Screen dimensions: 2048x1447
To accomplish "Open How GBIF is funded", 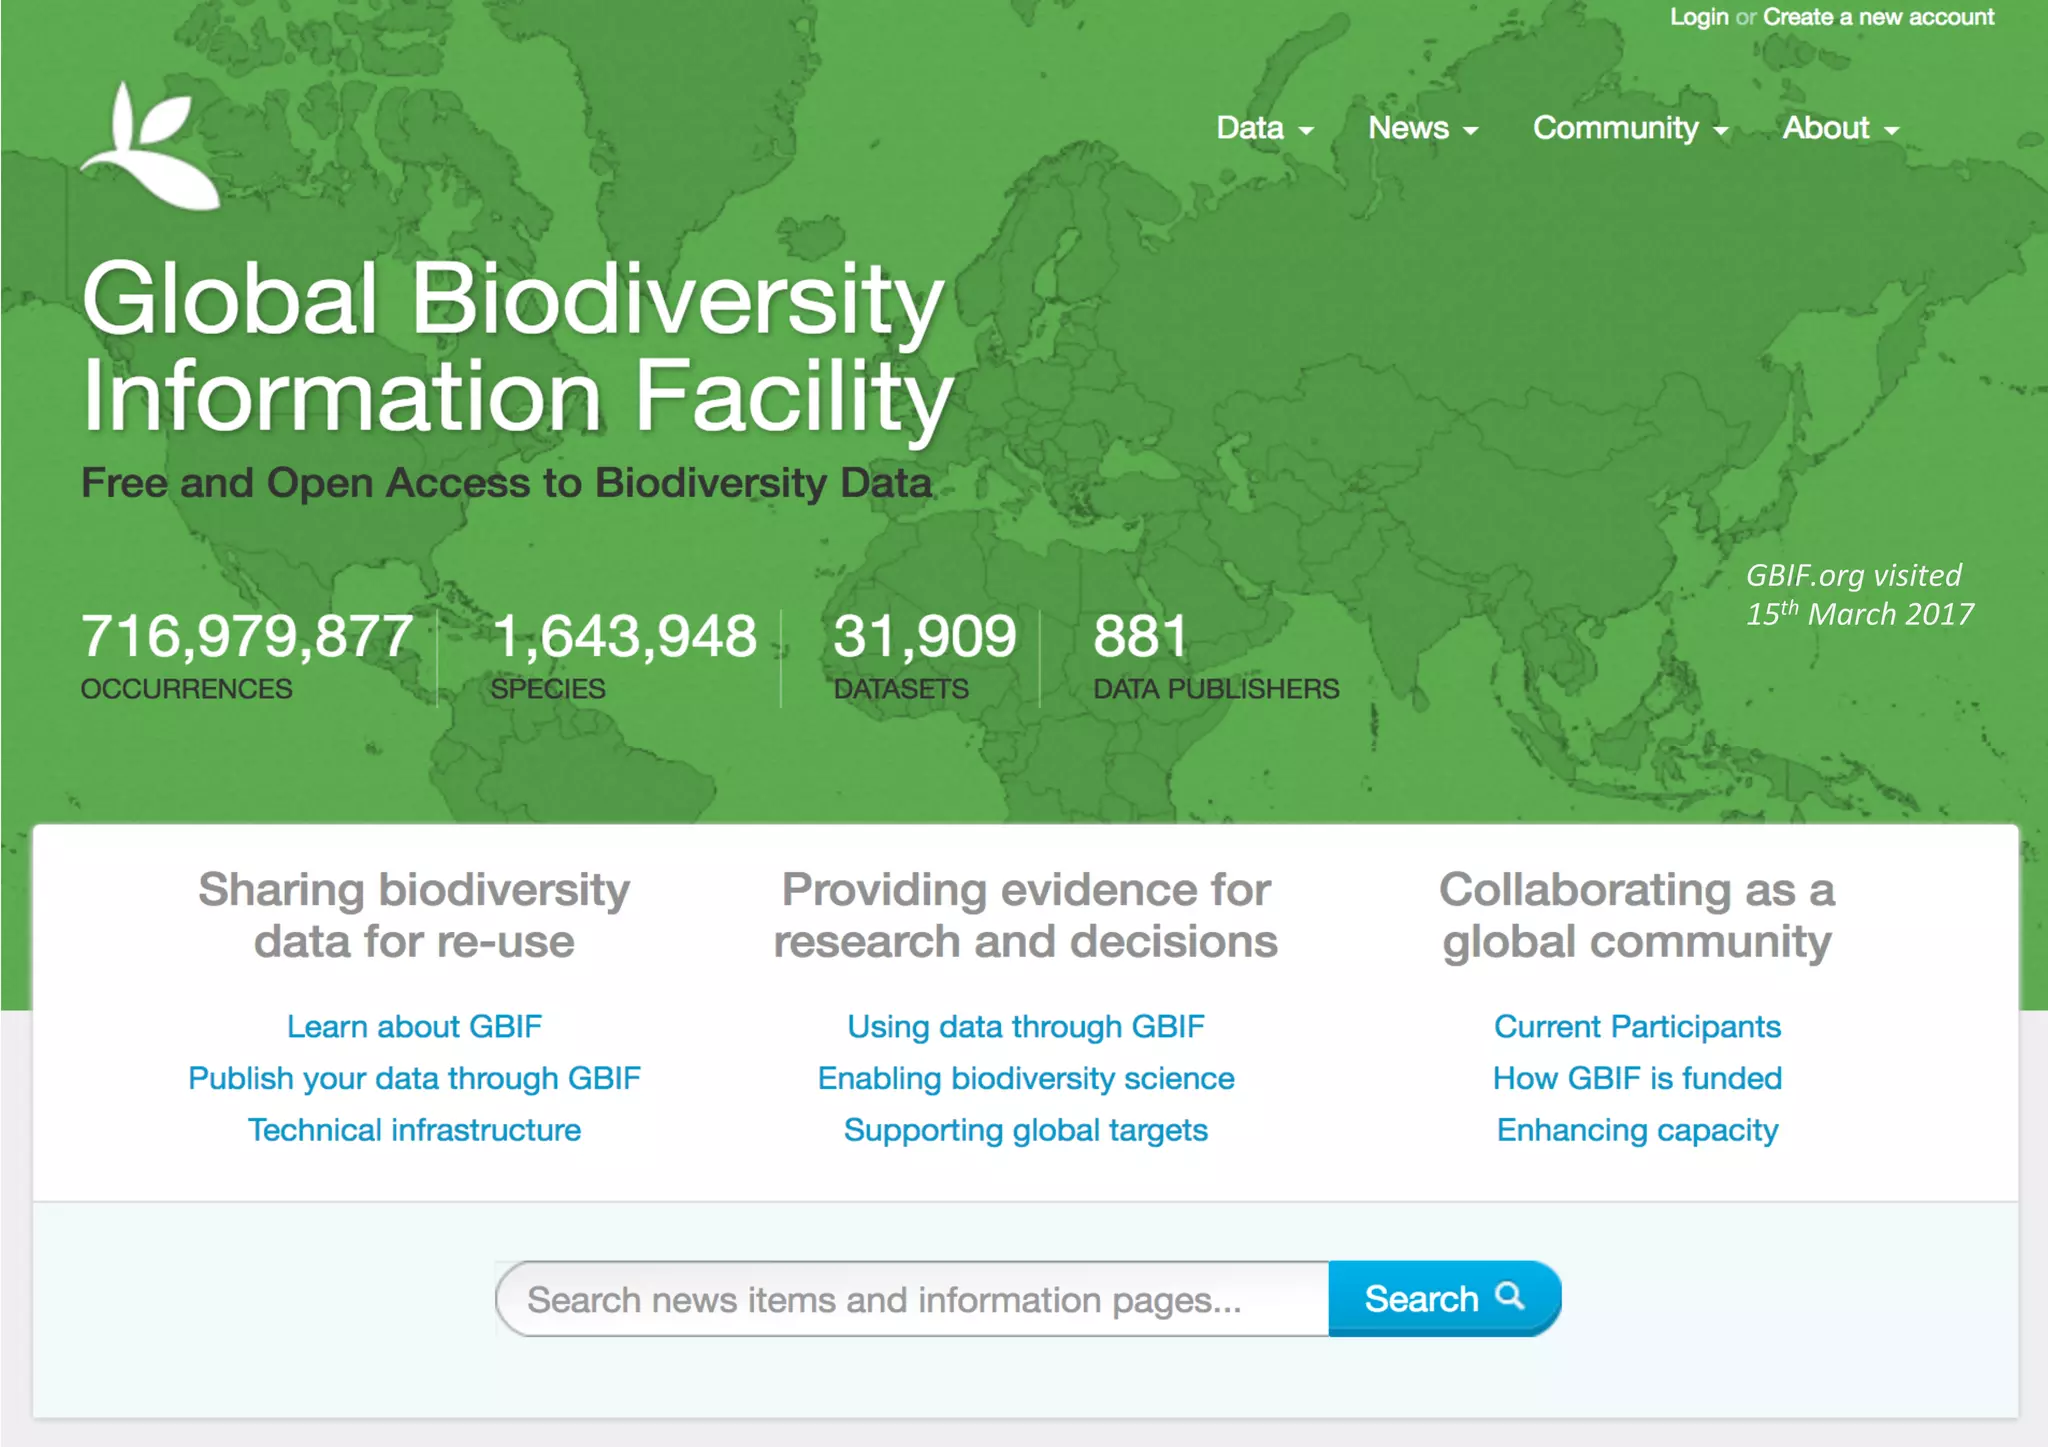I will tap(1637, 1078).
